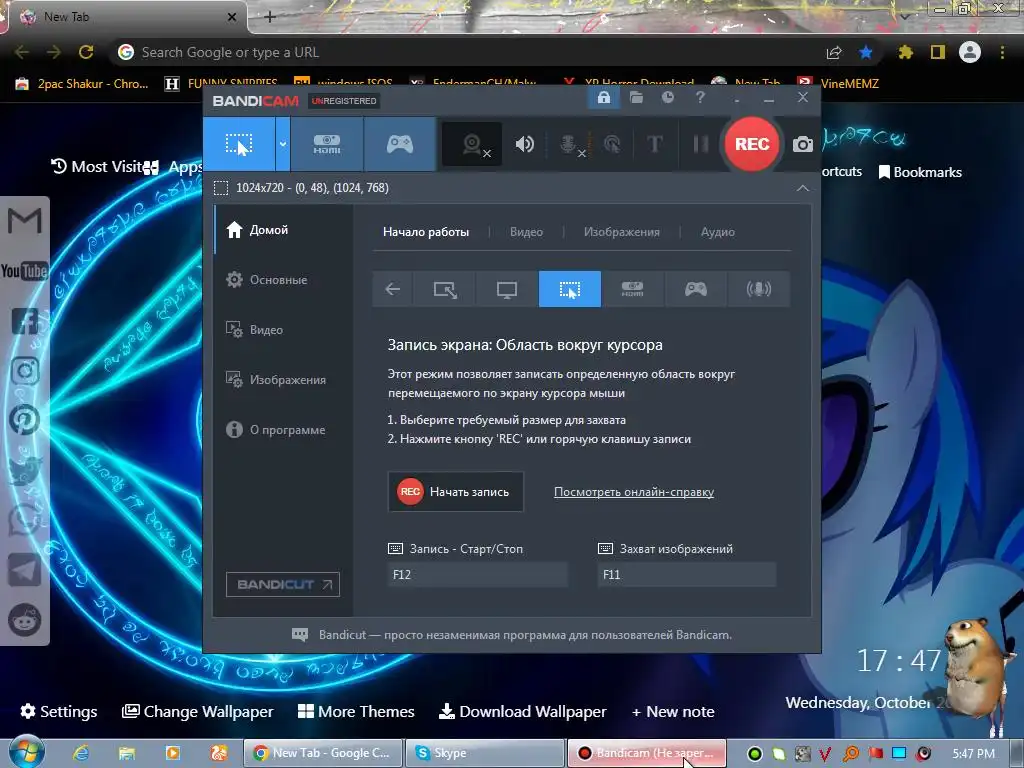Click the BANDICUT button
1024x768 pixels.
(x=283, y=584)
